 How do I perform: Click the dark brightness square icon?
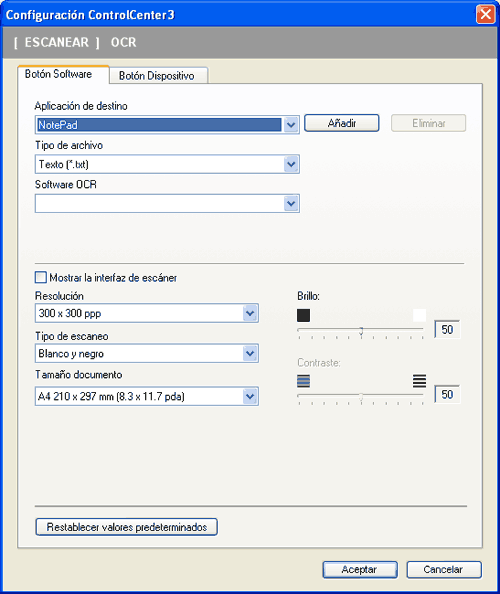click(303, 315)
